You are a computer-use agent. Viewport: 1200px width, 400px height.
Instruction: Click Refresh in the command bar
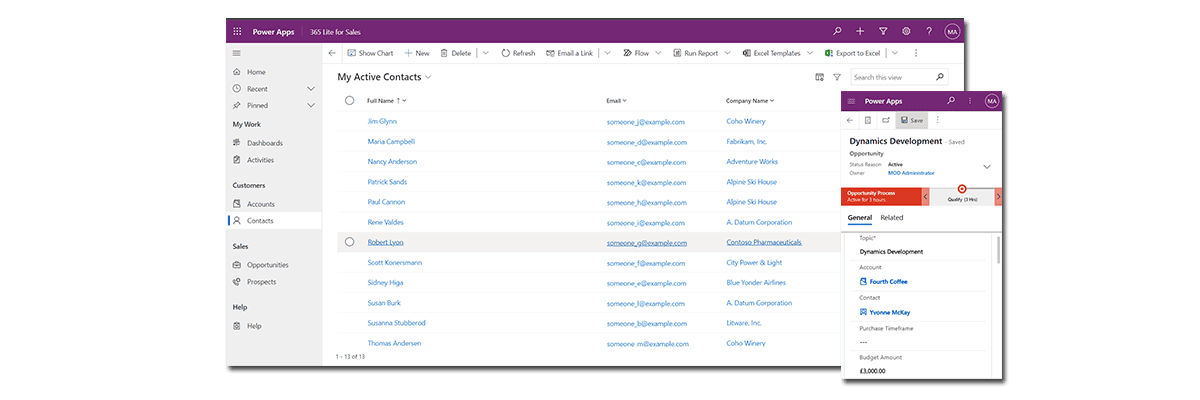pyautogui.click(x=518, y=53)
